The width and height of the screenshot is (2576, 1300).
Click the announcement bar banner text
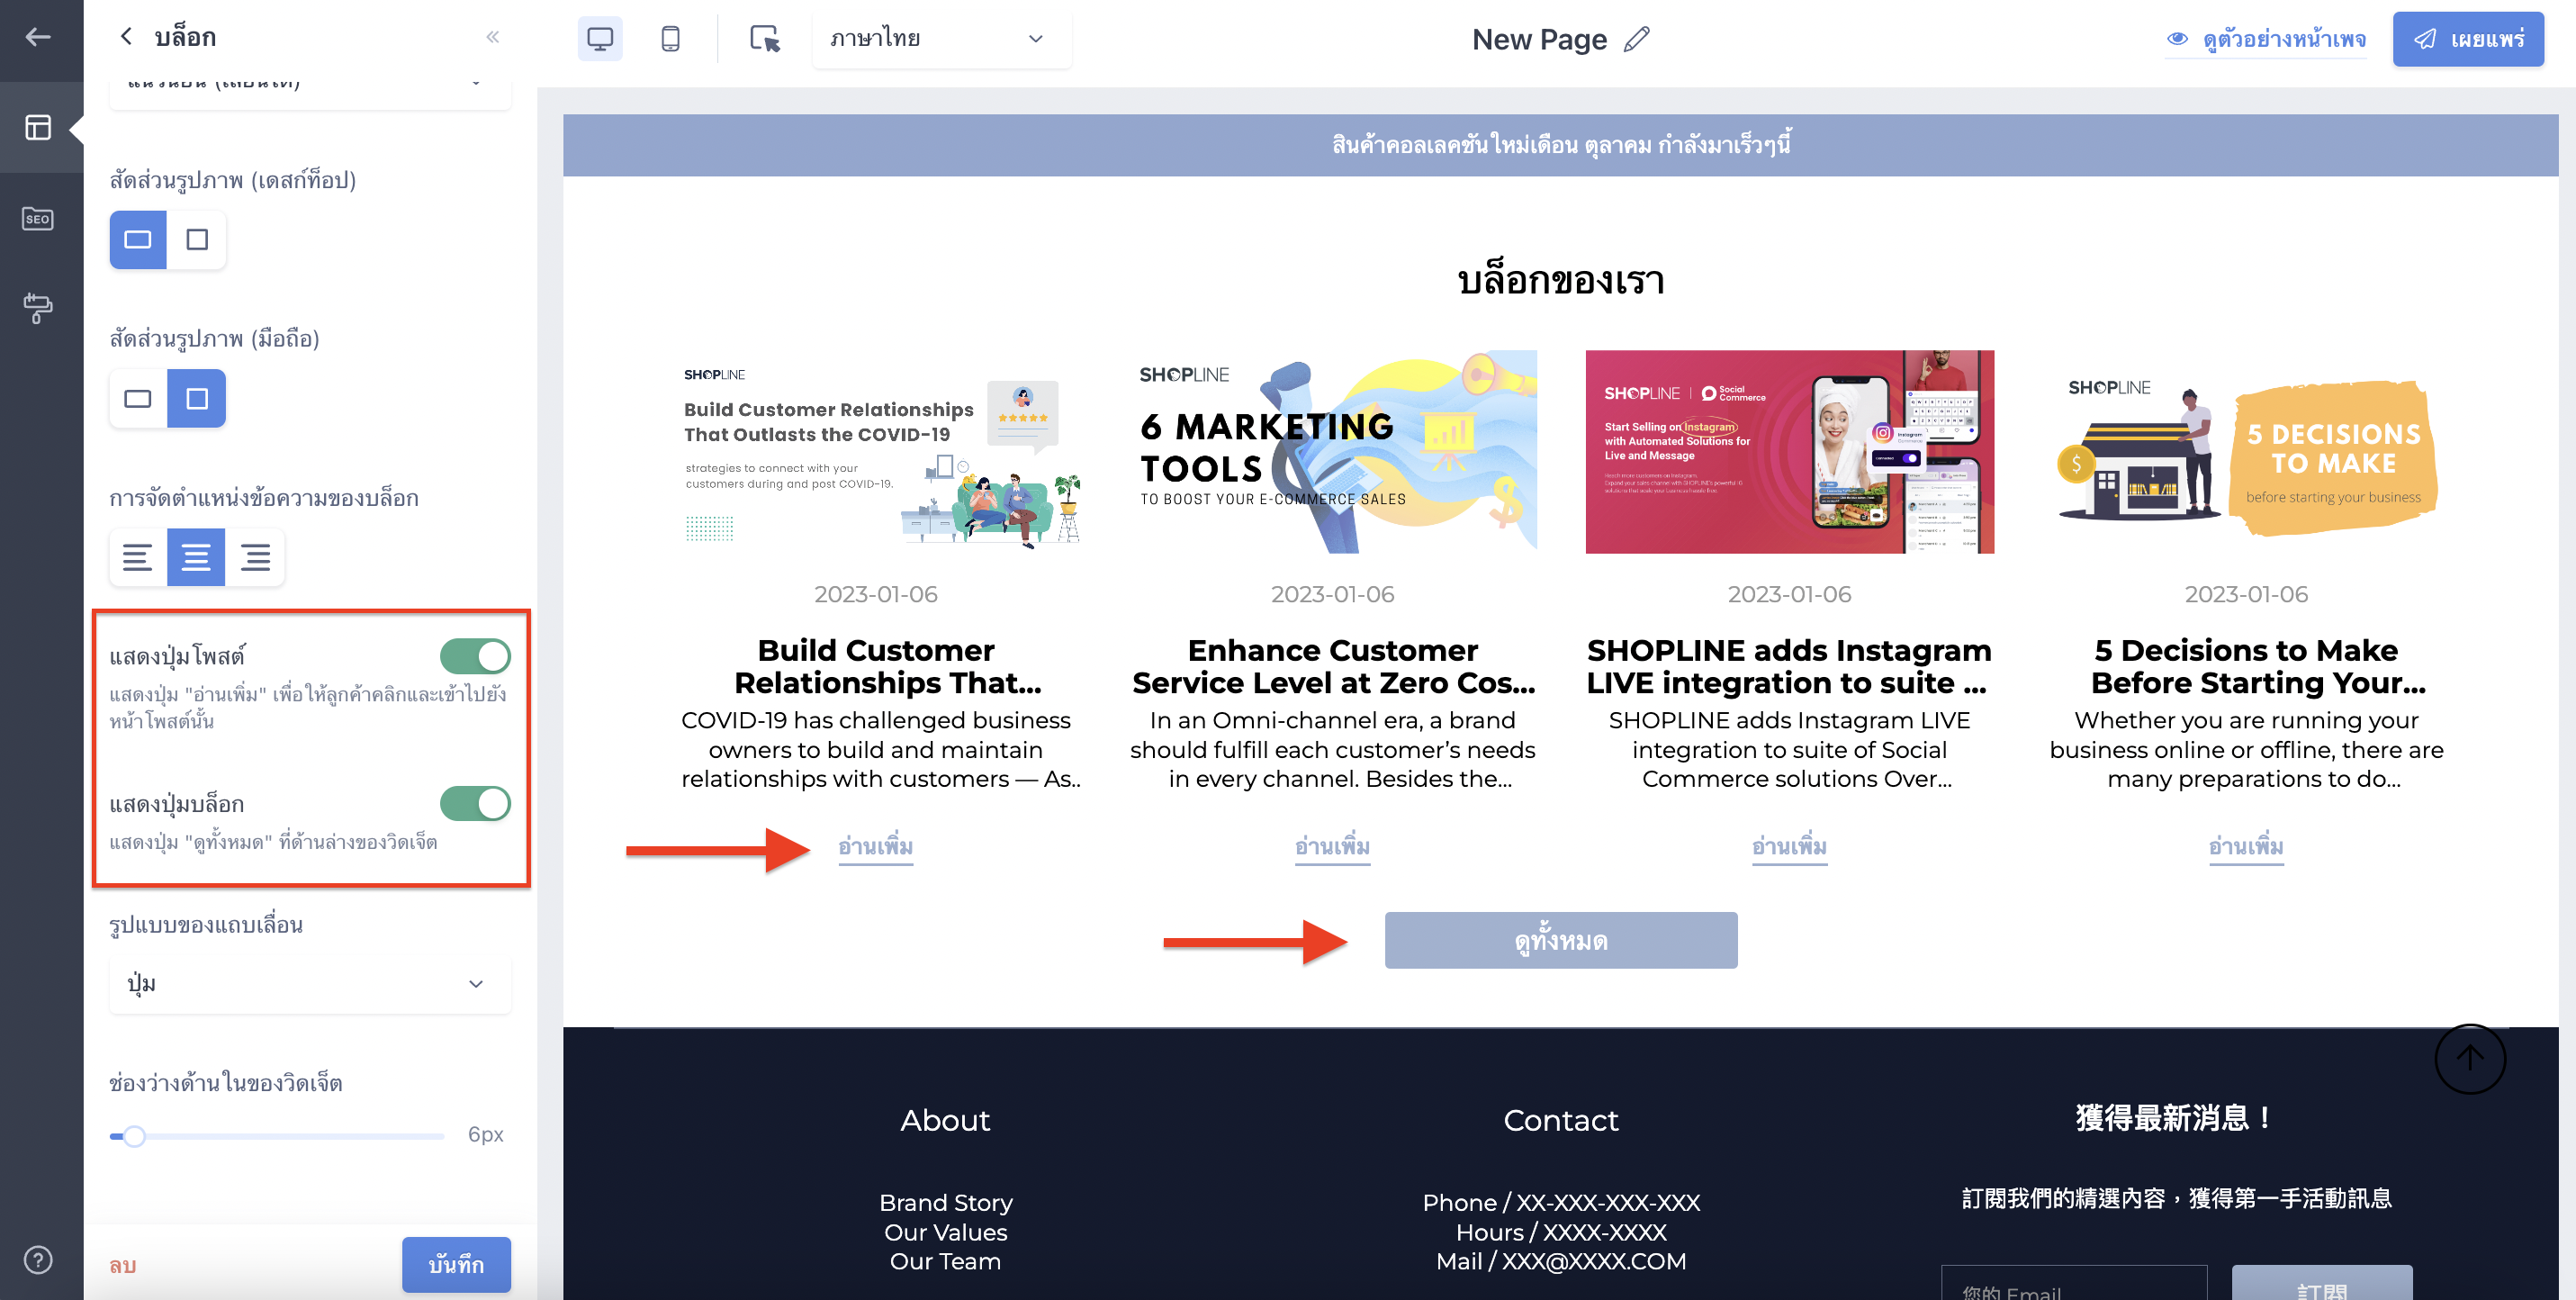(1560, 145)
